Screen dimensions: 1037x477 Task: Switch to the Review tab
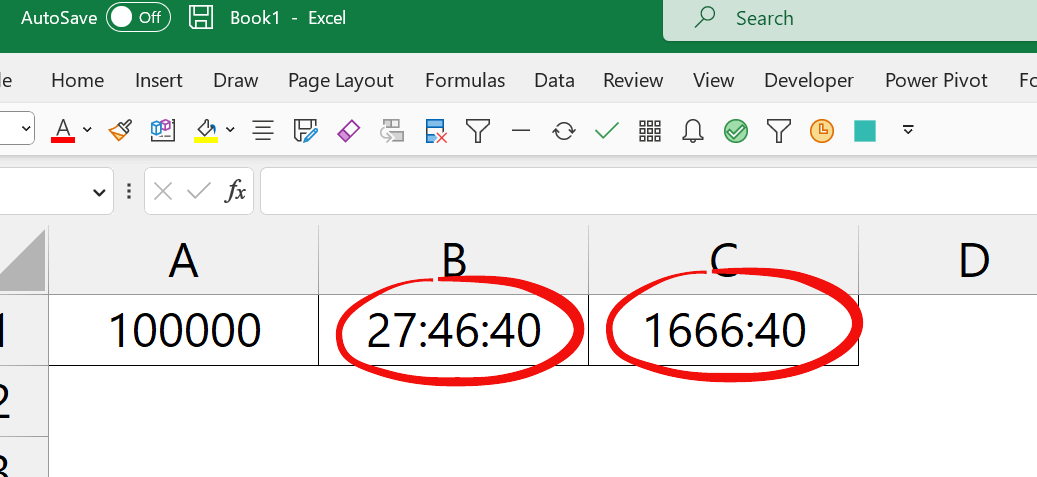click(x=633, y=81)
